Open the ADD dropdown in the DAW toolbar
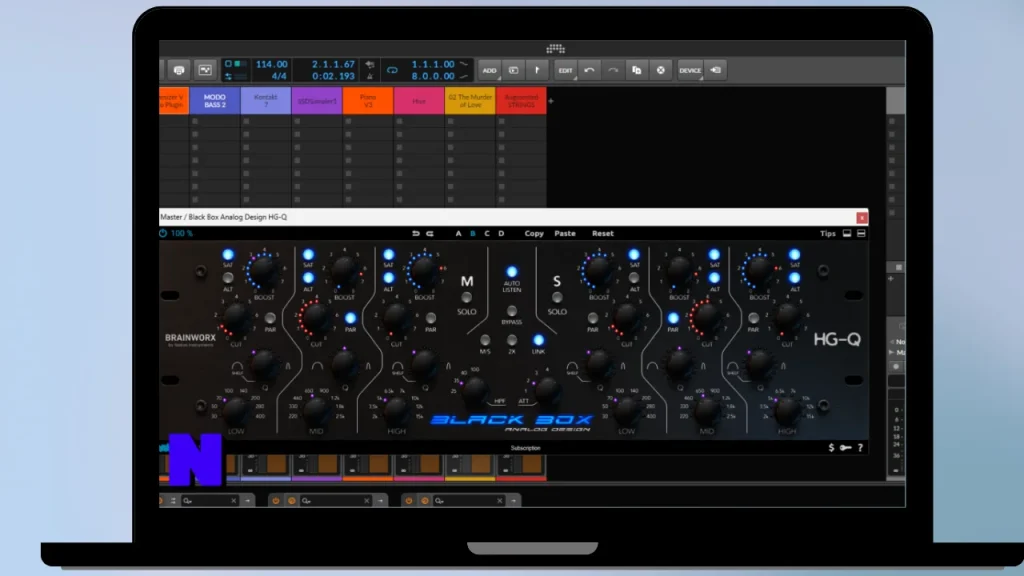Viewport: 1024px width, 576px height. tap(489, 70)
